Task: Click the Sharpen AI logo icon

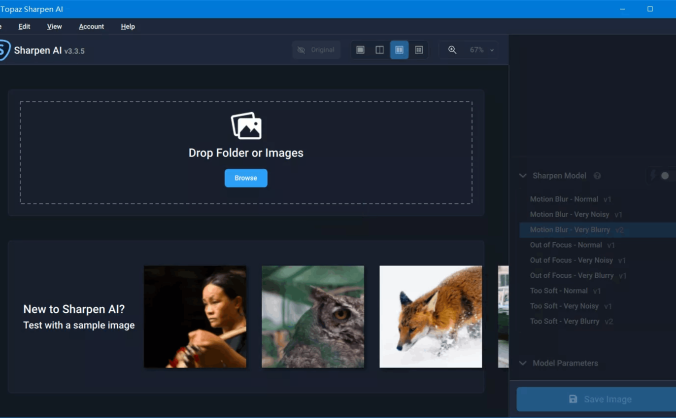Action: pyautogui.click(x=4, y=50)
